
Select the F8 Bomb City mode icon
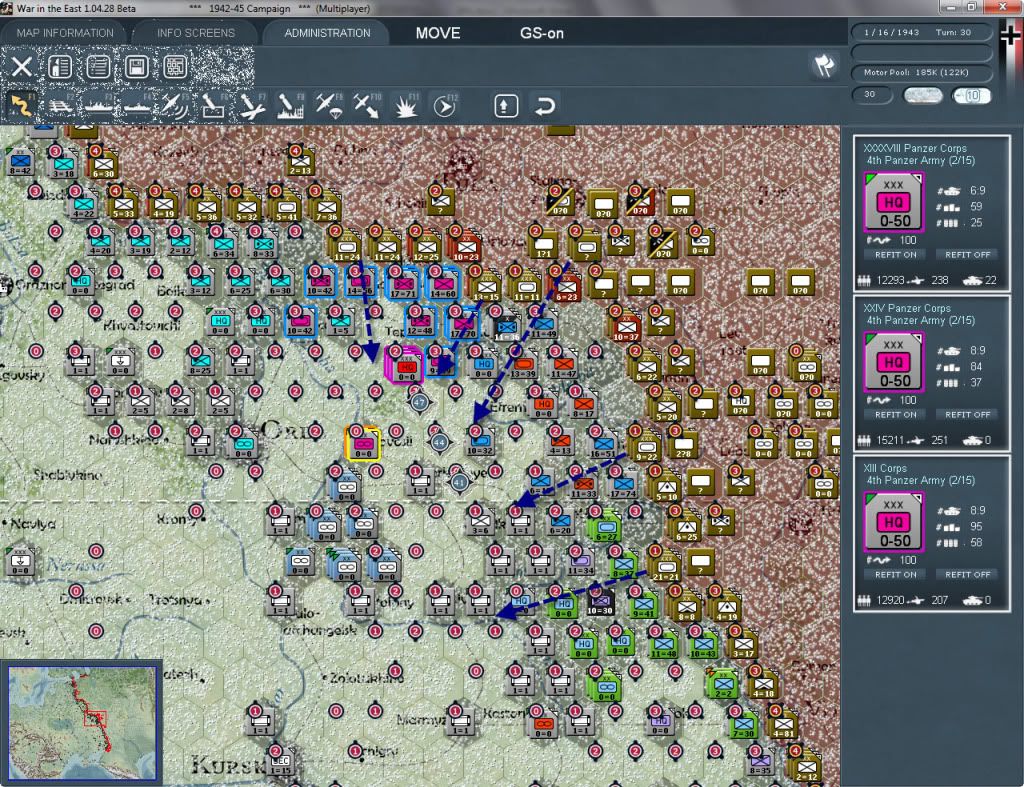click(x=291, y=106)
